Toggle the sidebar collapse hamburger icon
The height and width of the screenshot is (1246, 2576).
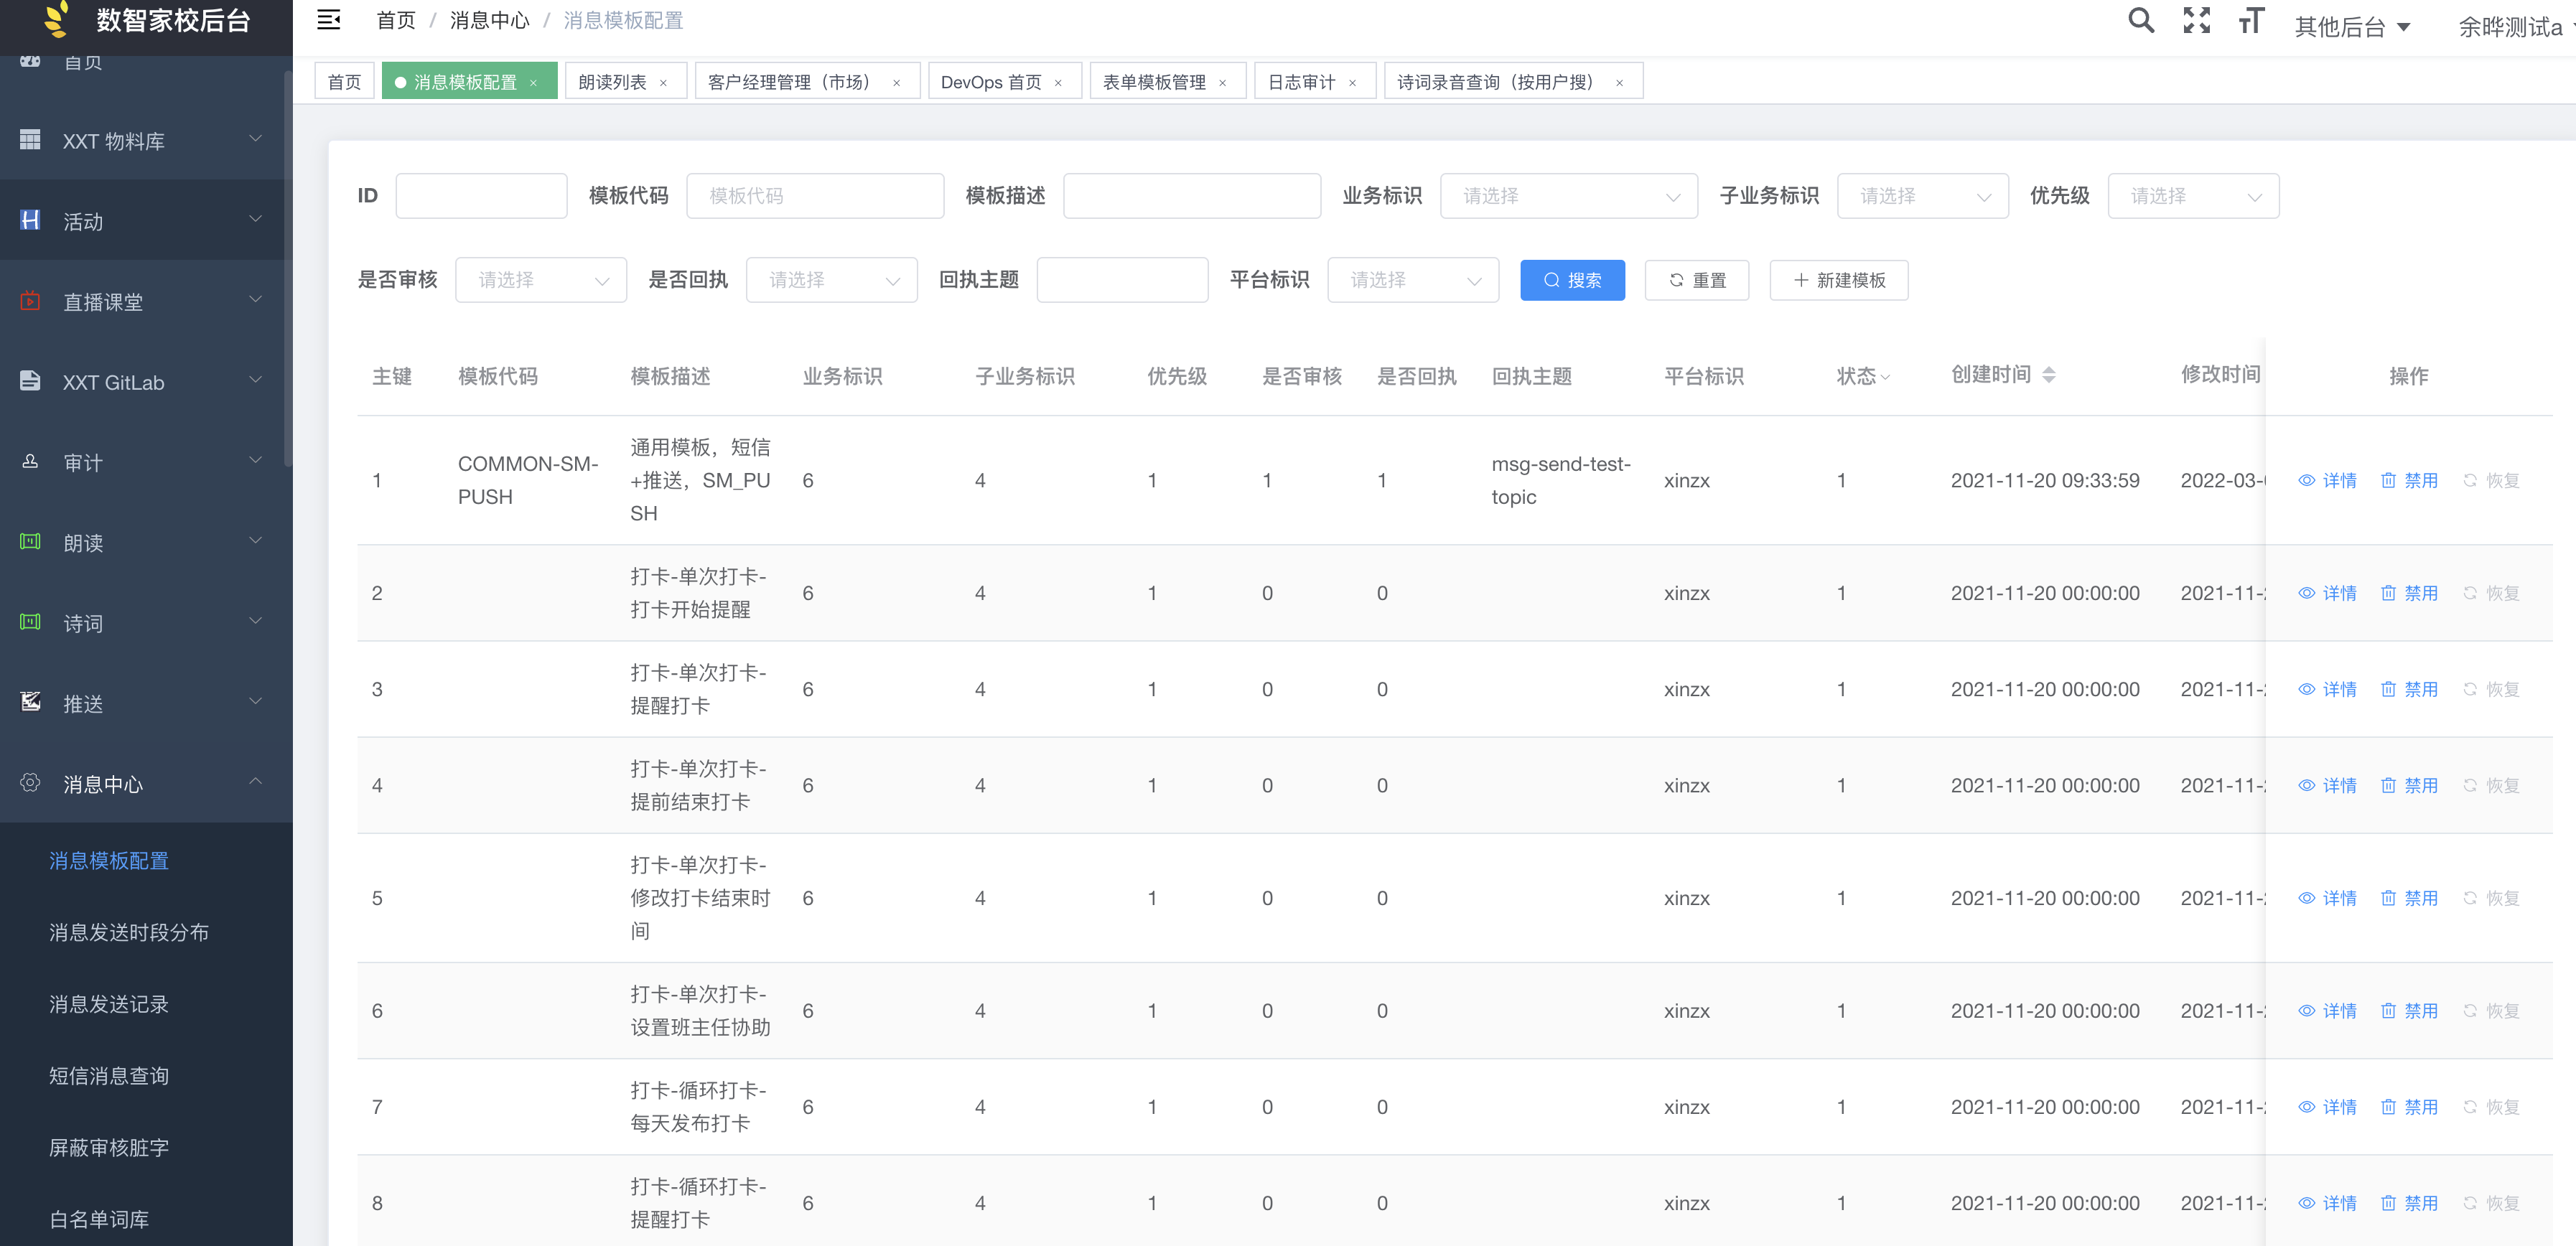(x=329, y=20)
